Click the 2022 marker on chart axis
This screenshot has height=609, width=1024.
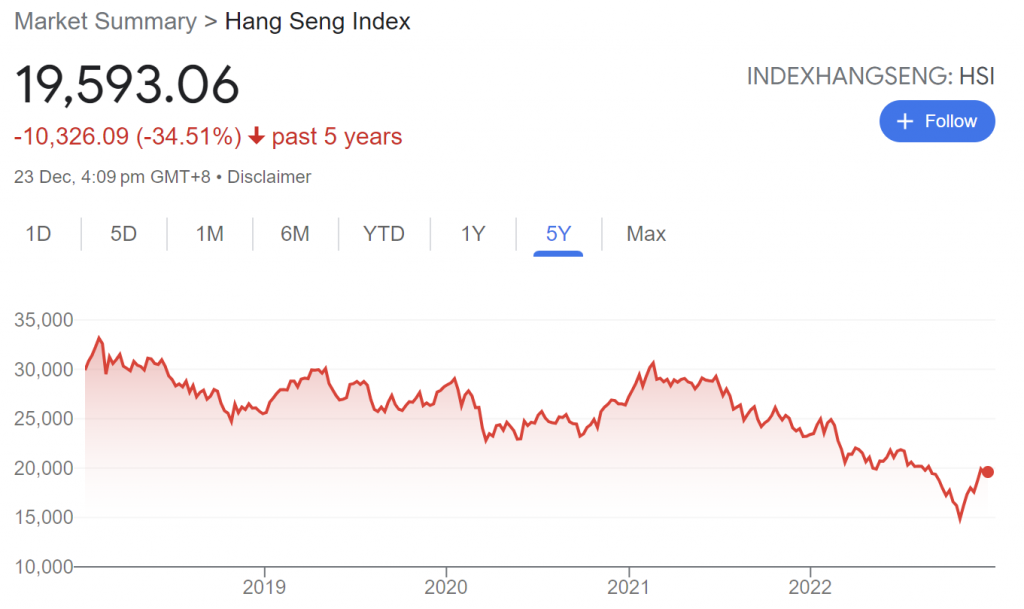tap(810, 587)
